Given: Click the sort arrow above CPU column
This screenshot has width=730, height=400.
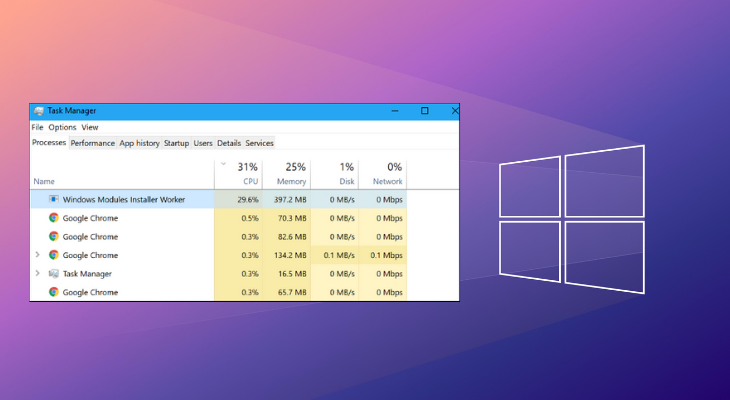Looking at the screenshot, I should pyautogui.click(x=223, y=163).
